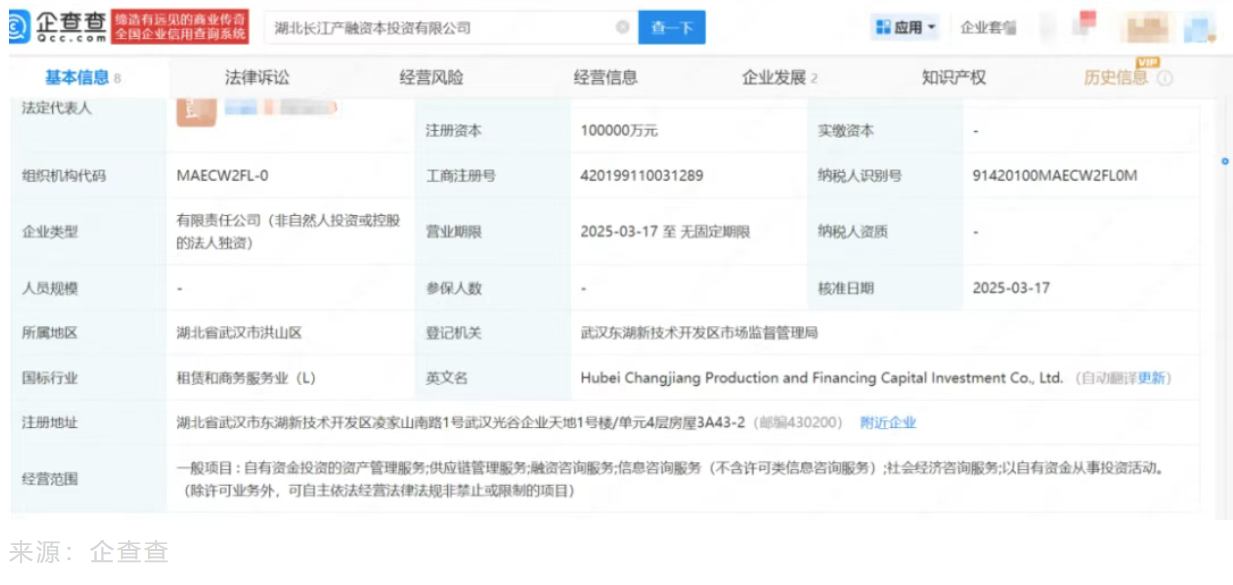Screen dimensions: 1233x585
Task: Click the 参保人数 label
Action: [x=454, y=288]
